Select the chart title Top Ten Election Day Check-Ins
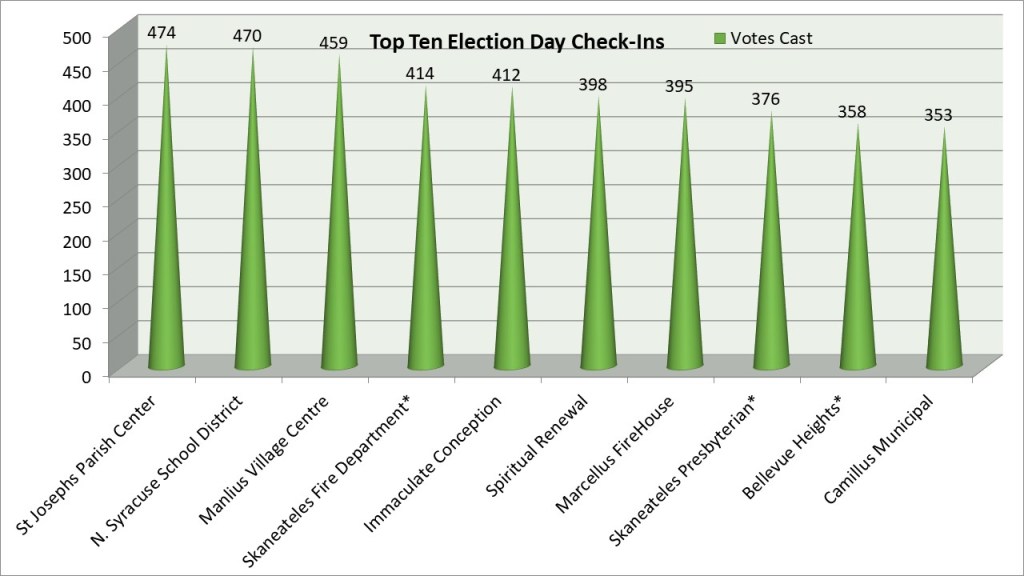Image resolution: width=1024 pixels, height=576 pixels. [x=517, y=42]
